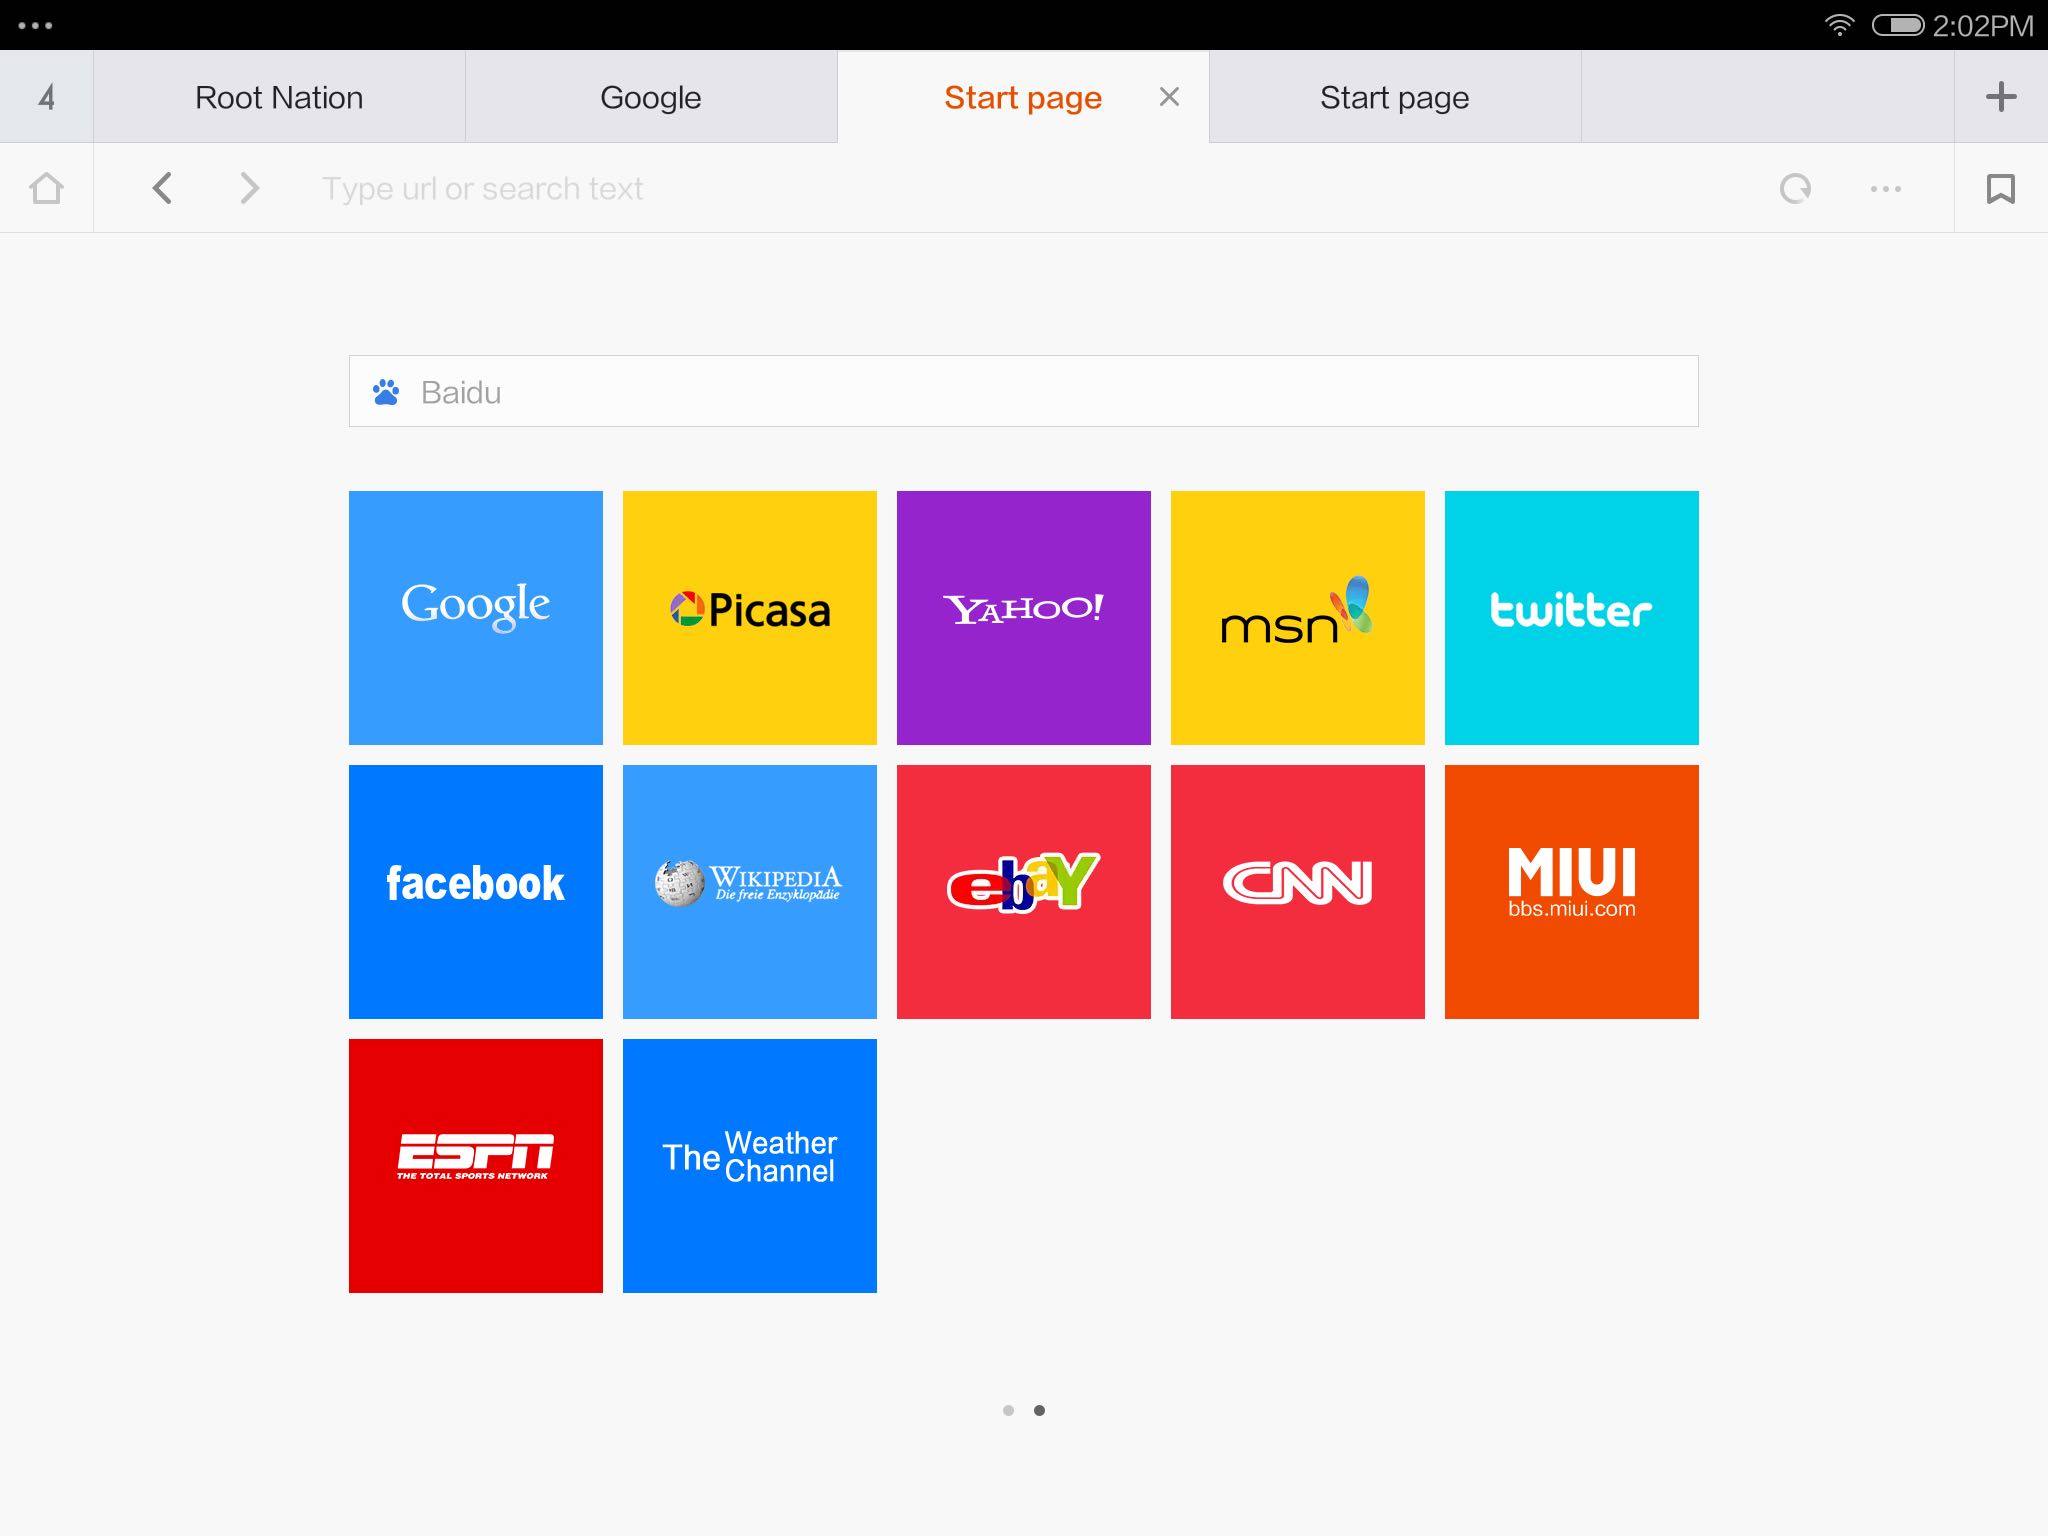Open the Yahoo! speed dial tile

pos(1024,618)
